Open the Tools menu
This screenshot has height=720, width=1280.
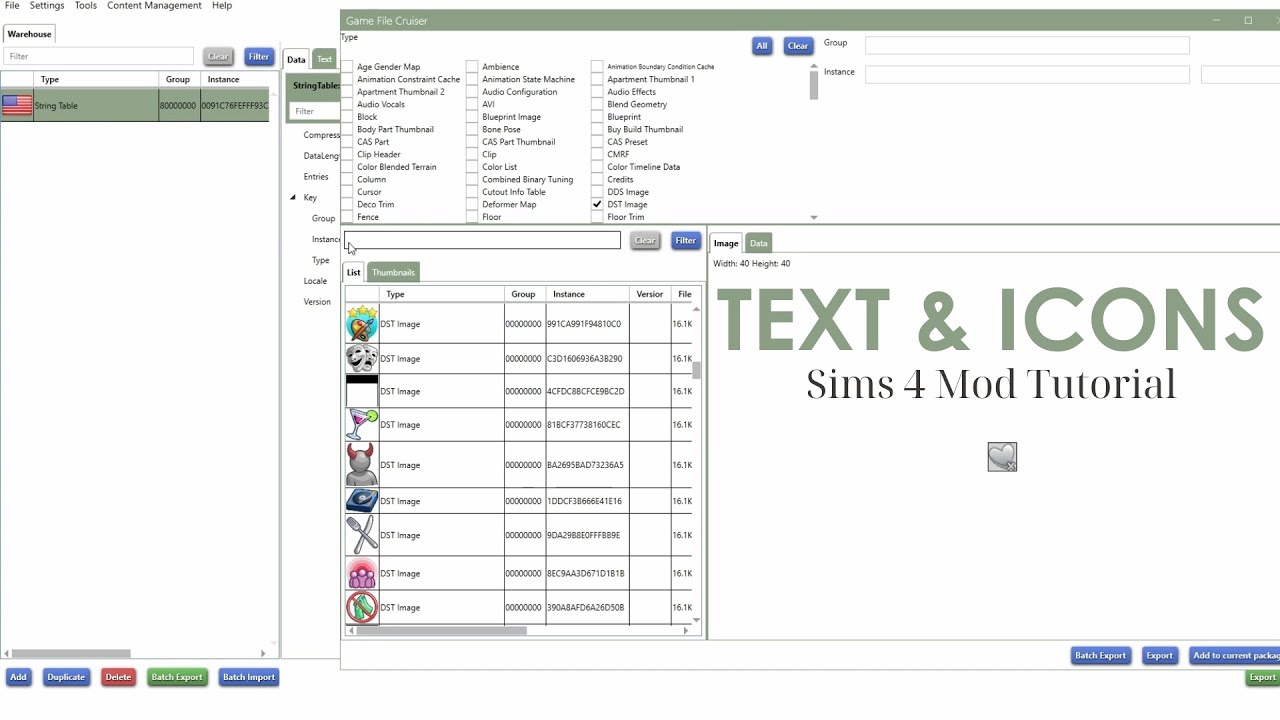pyautogui.click(x=86, y=6)
